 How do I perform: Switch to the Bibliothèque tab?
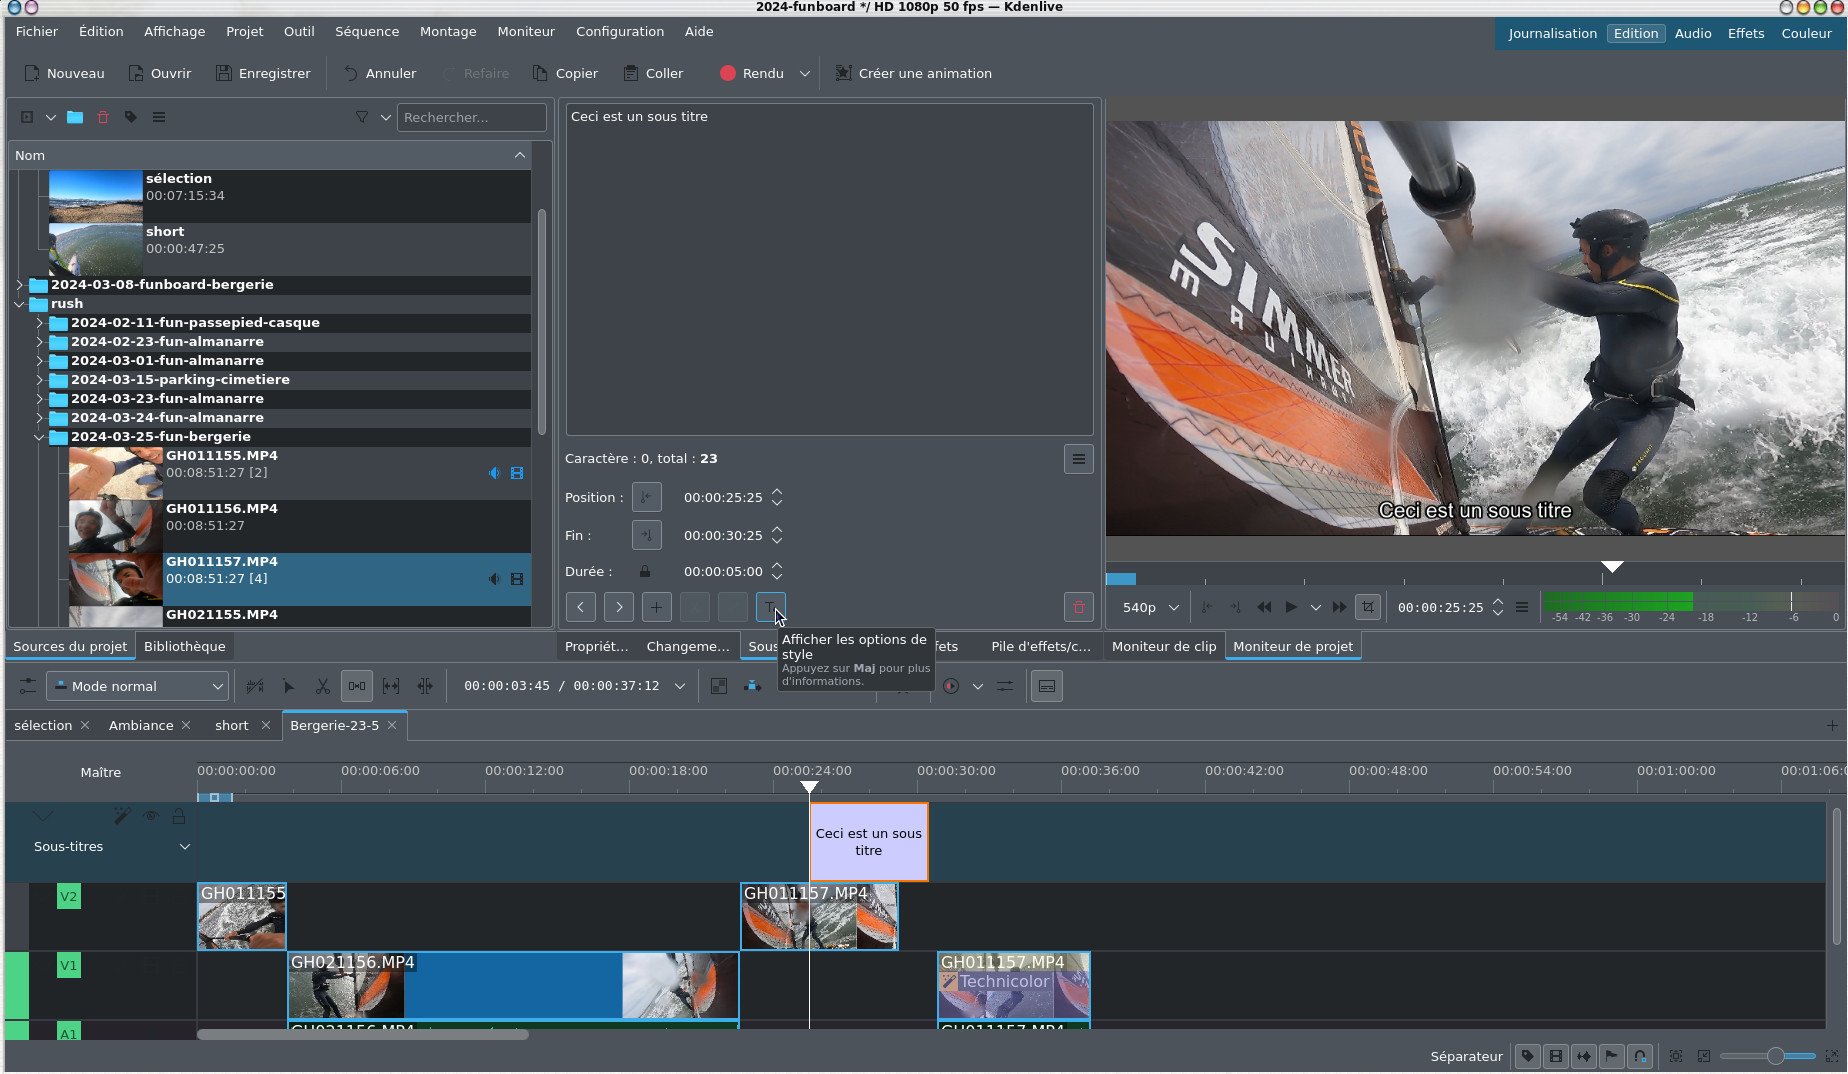185,646
